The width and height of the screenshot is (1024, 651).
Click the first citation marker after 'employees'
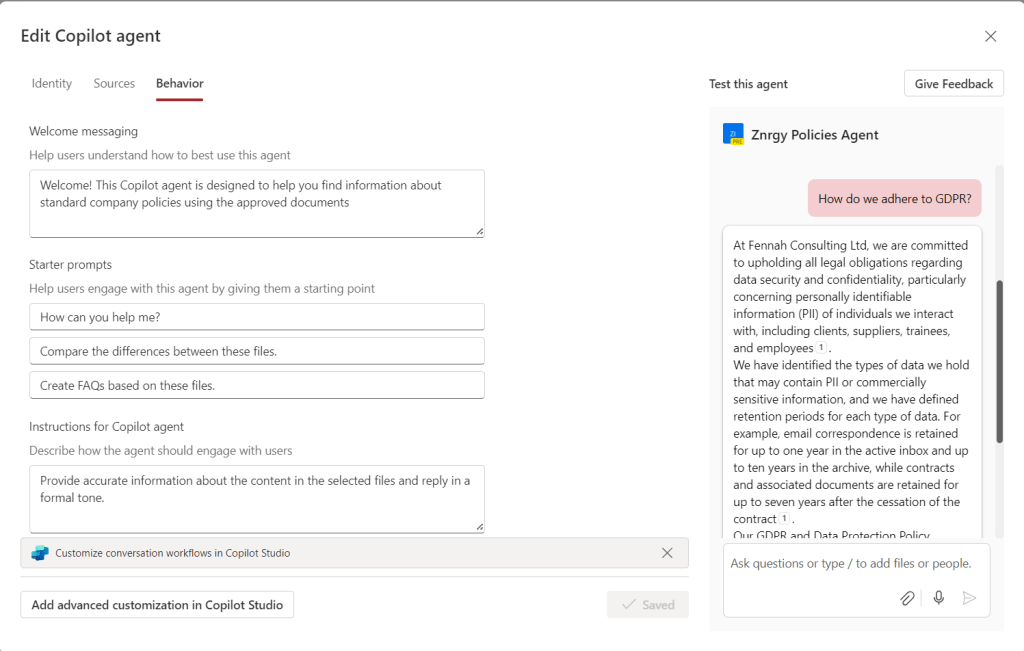pyautogui.click(x=822, y=348)
